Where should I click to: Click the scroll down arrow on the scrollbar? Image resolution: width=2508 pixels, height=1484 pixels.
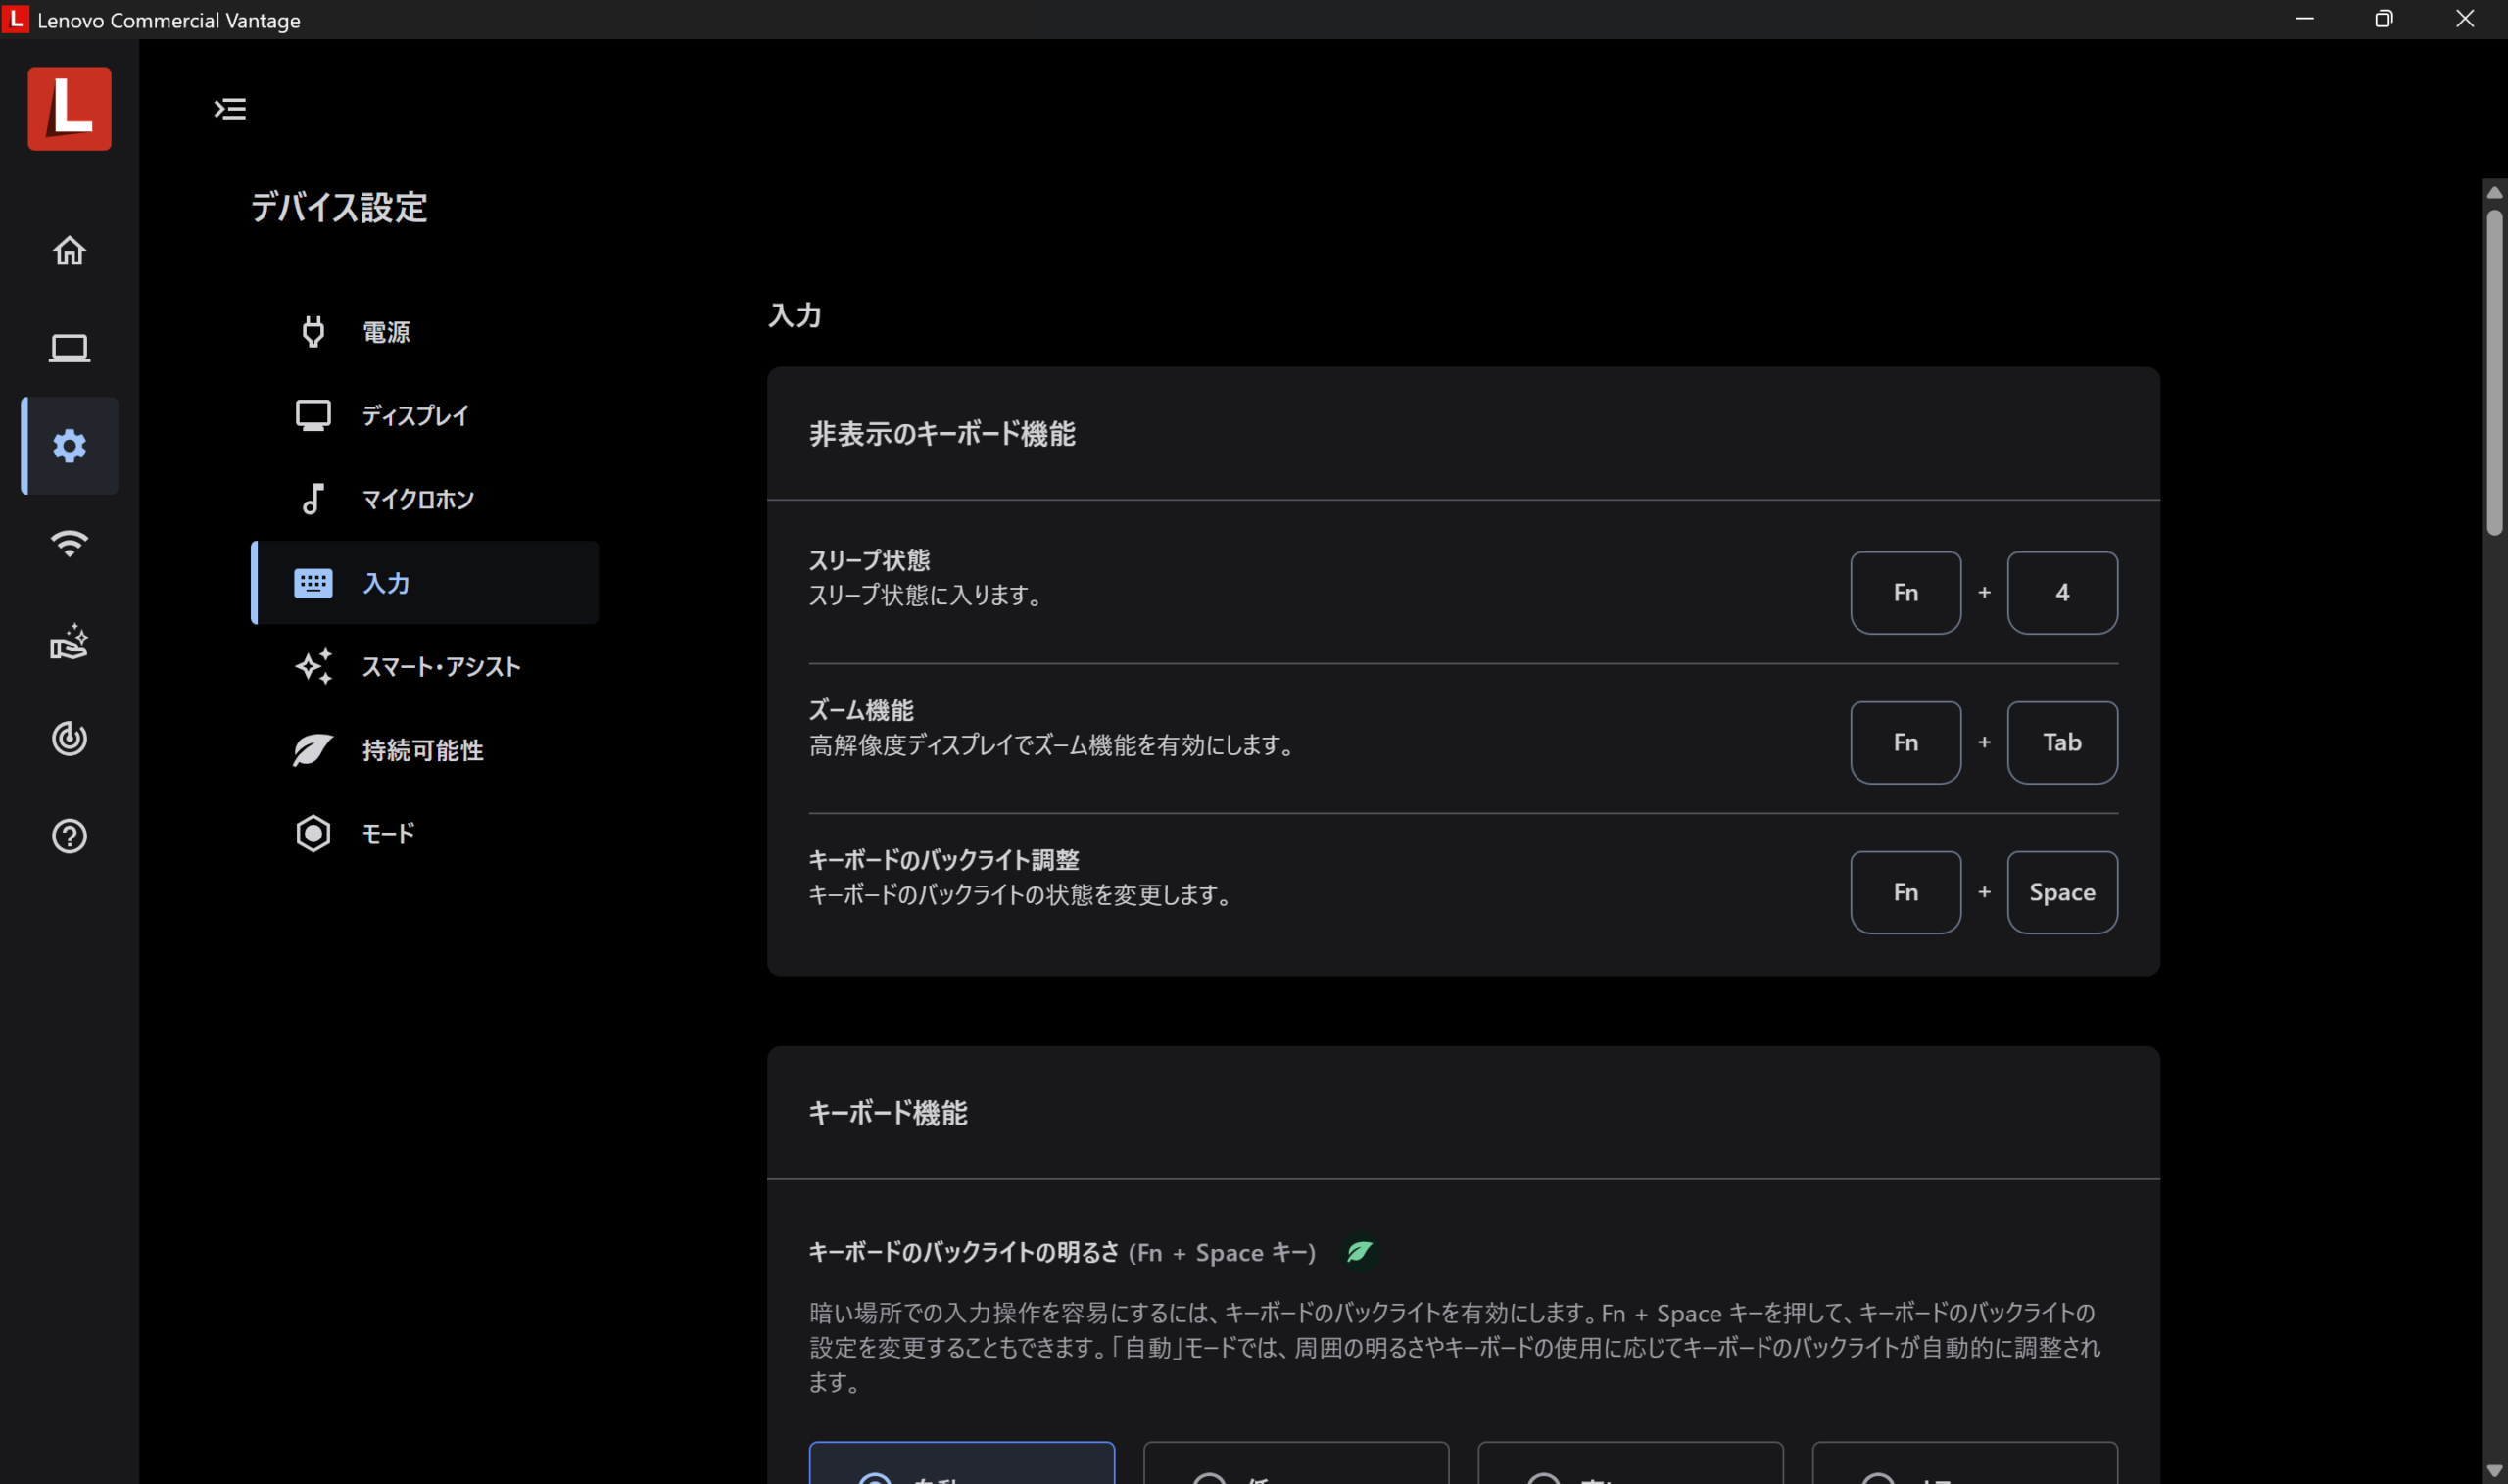click(x=2494, y=1470)
